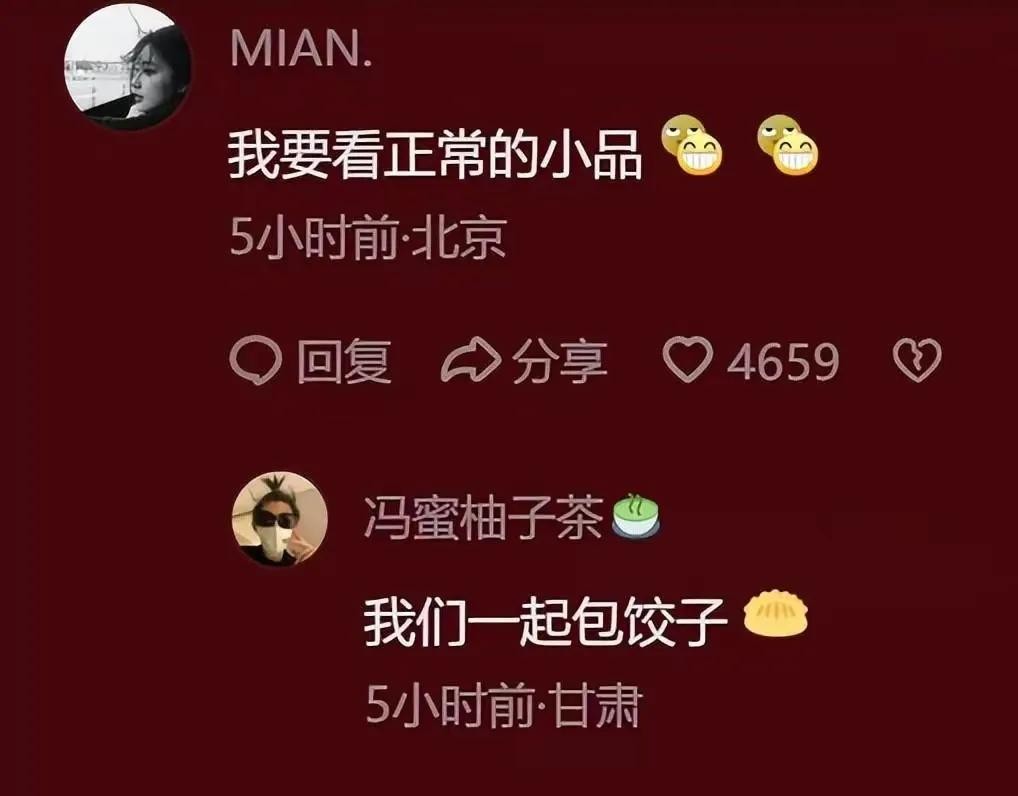The height and width of the screenshot is (796, 1018).
Task: Click the username 冯蜜柚子茶
Action: pyautogui.click(x=484, y=518)
